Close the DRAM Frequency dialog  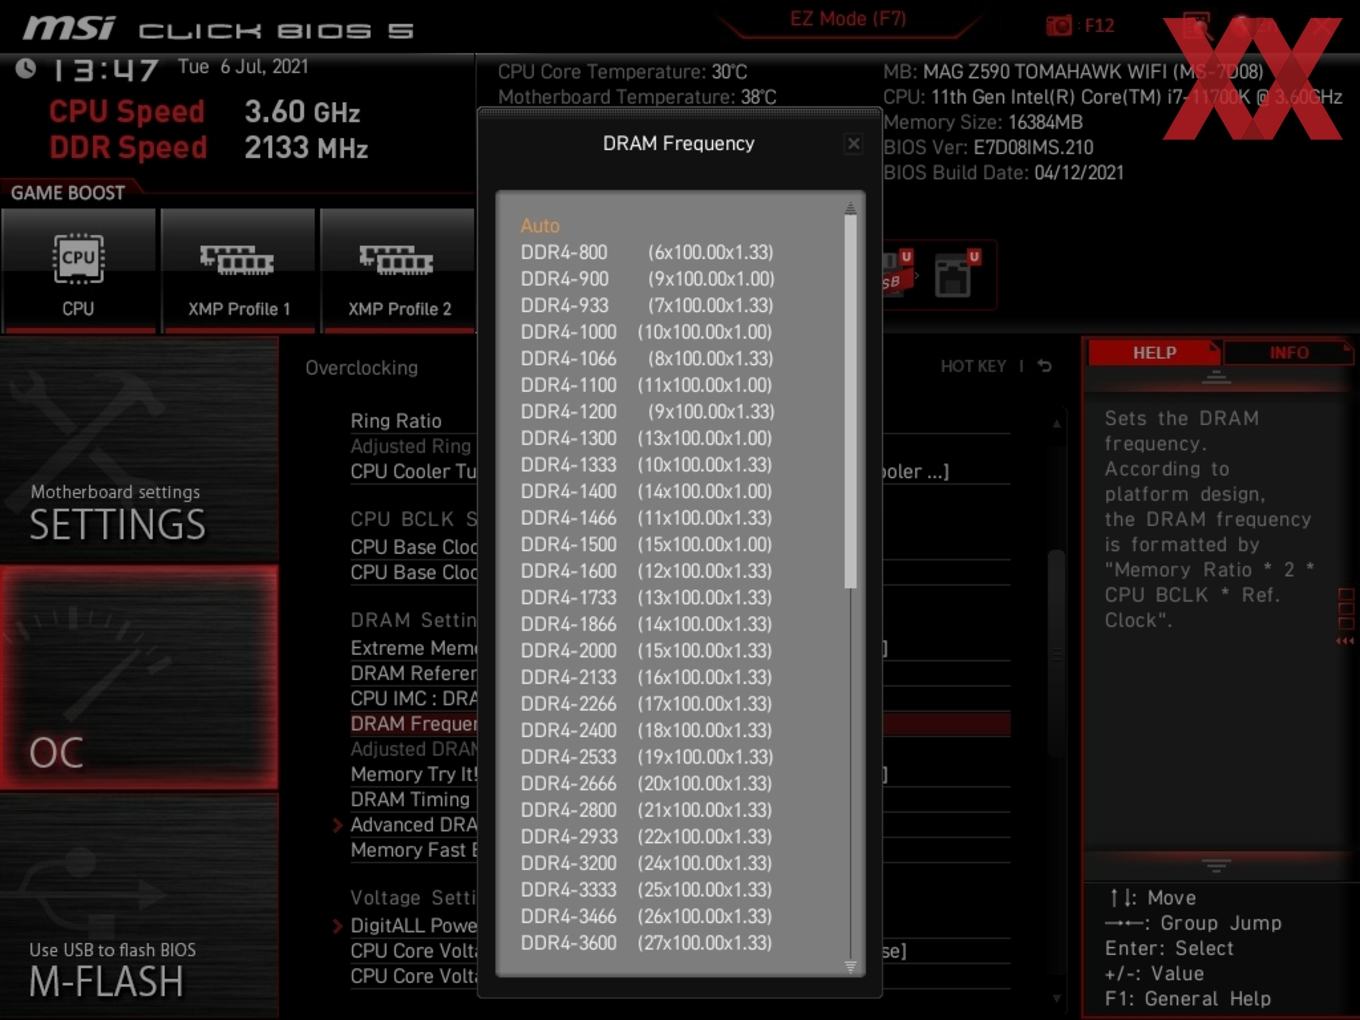tap(853, 144)
